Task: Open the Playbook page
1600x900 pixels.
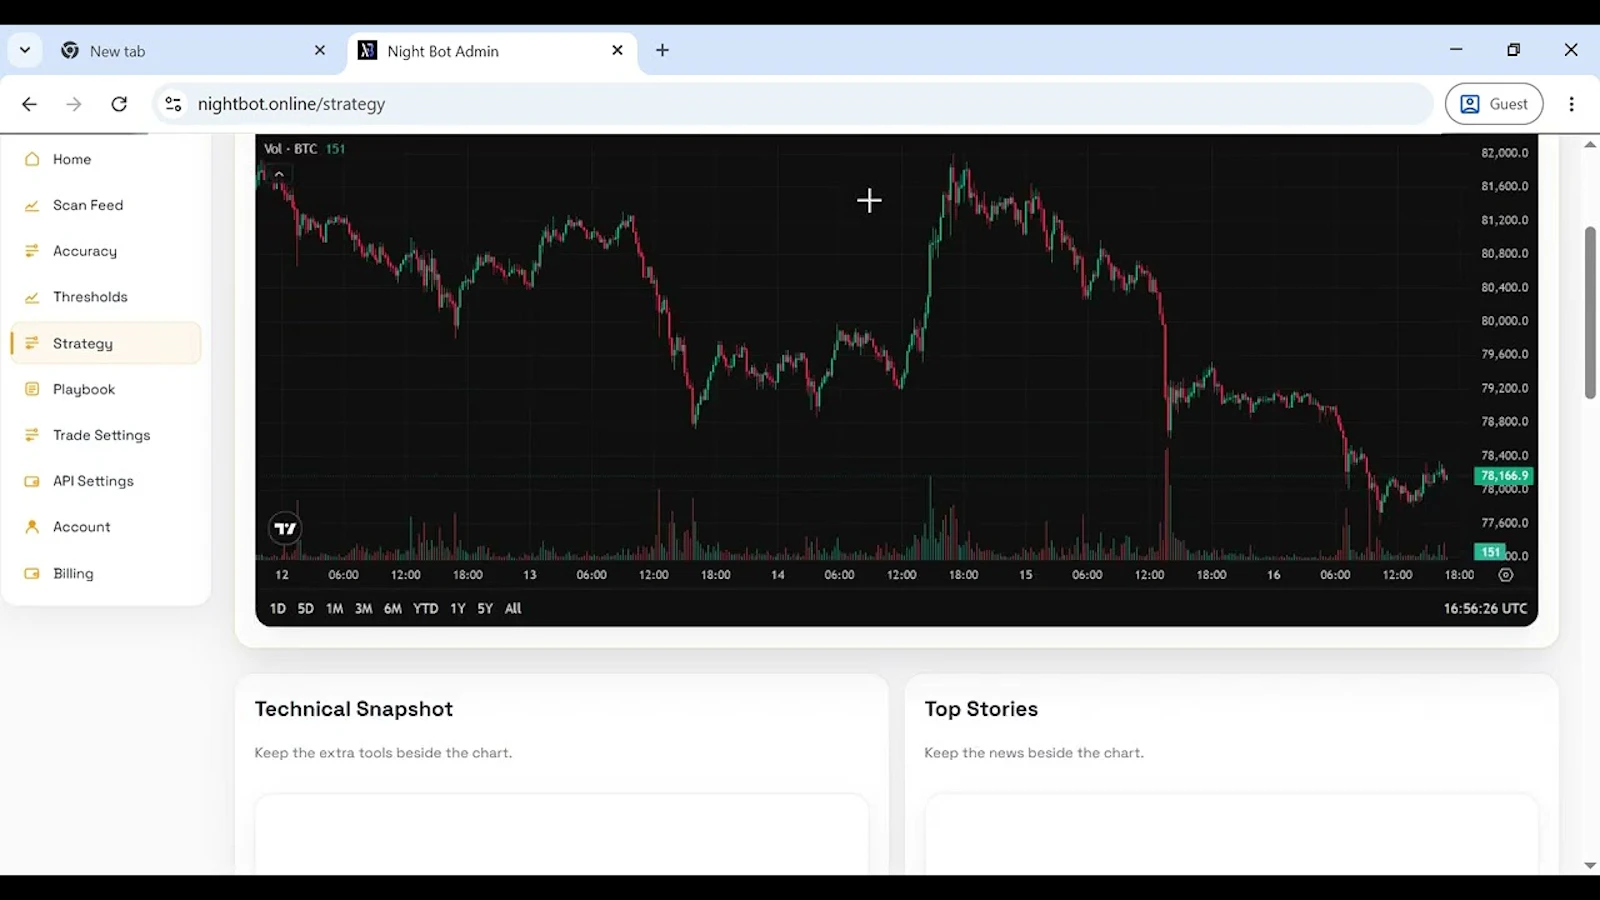Action: pyautogui.click(x=106, y=389)
